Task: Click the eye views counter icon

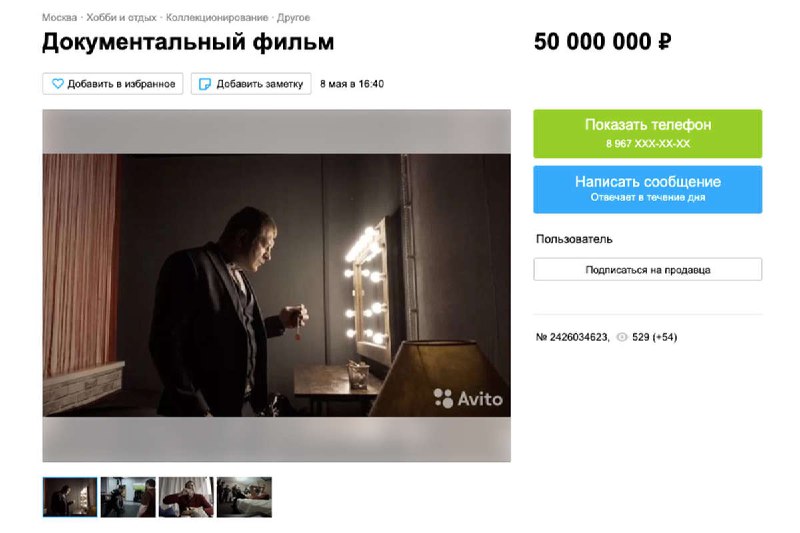Action: coord(621,337)
